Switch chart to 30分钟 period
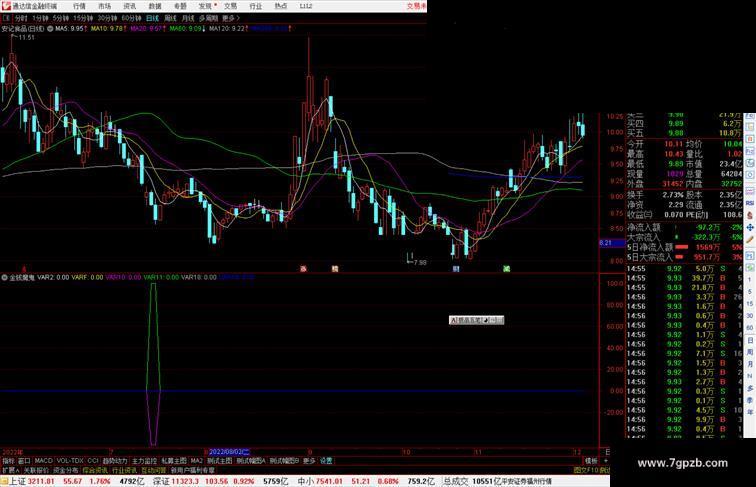The width and height of the screenshot is (756, 487). pos(107,18)
